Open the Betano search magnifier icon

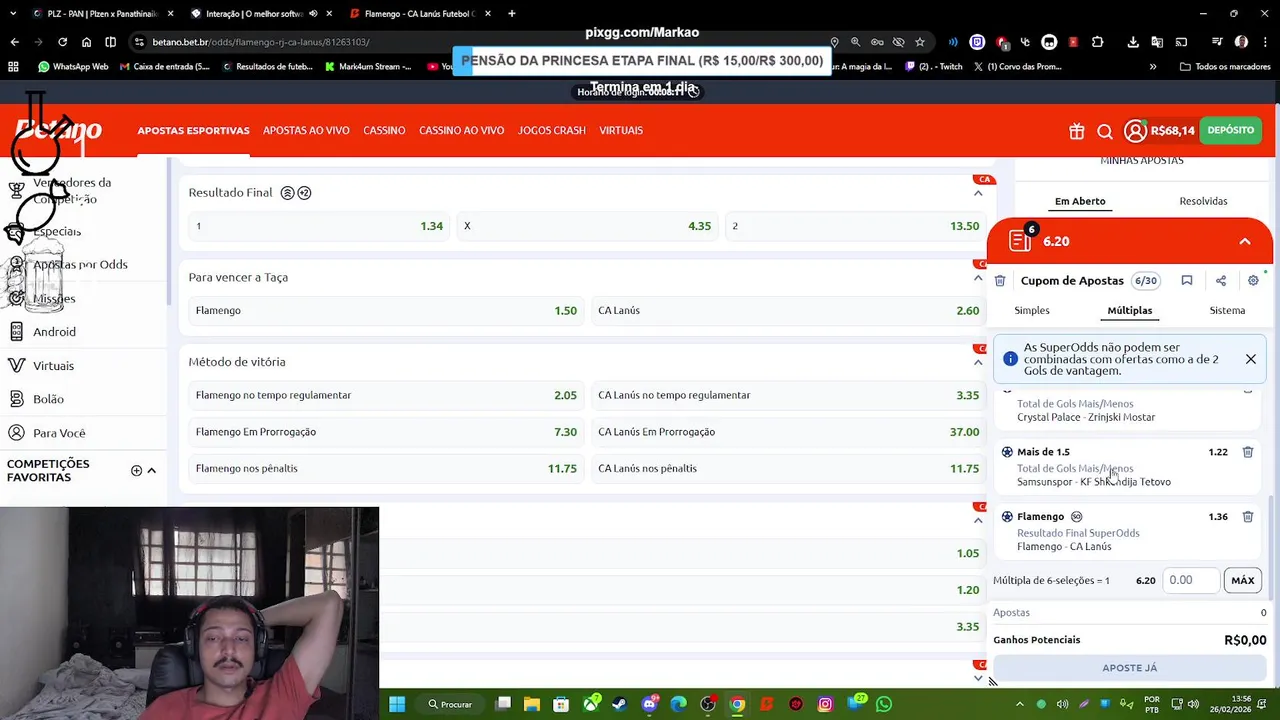point(1105,131)
